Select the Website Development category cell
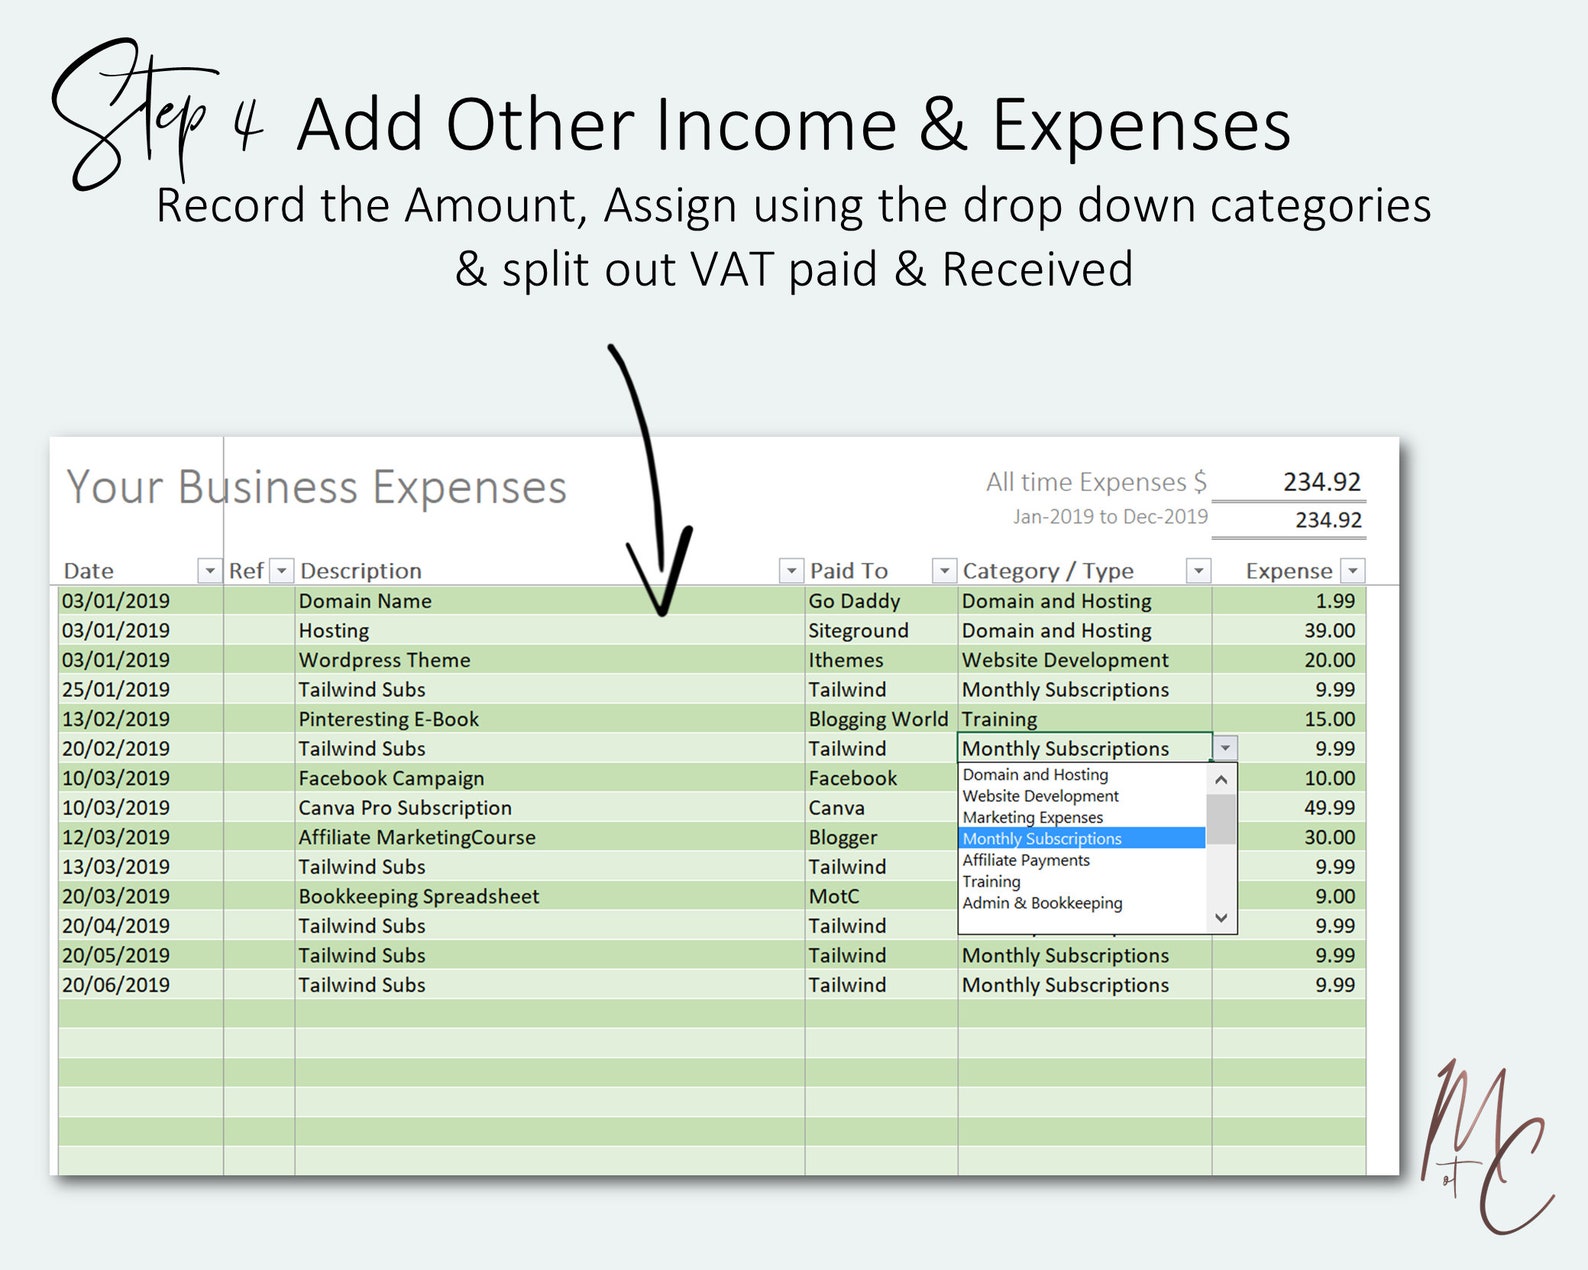Viewport: 1588px width, 1270px height. point(1085,660)
